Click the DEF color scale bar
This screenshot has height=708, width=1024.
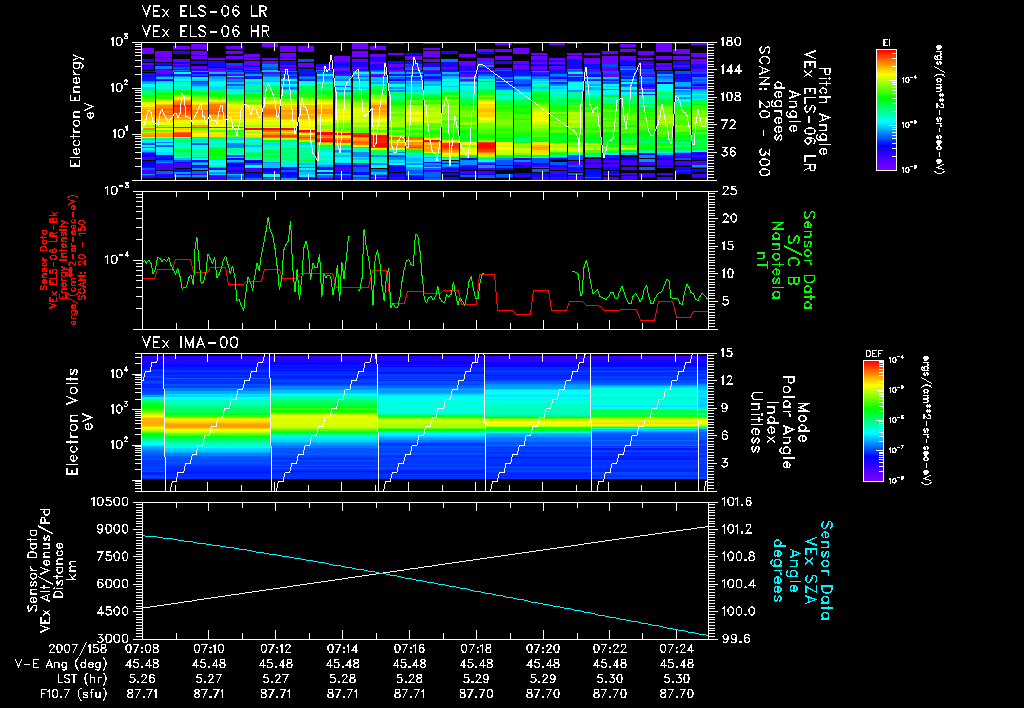coord(874,421)
